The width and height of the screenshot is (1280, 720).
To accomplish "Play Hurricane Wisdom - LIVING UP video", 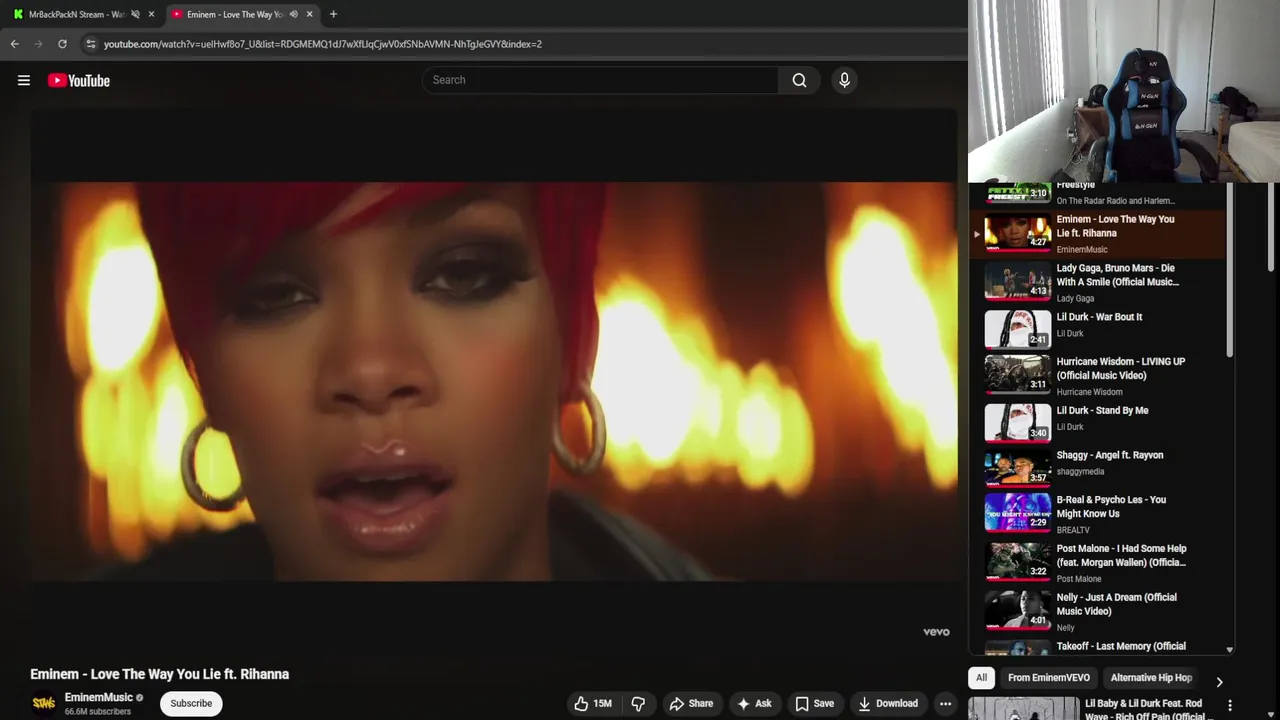I will (x=1097, y=375).
